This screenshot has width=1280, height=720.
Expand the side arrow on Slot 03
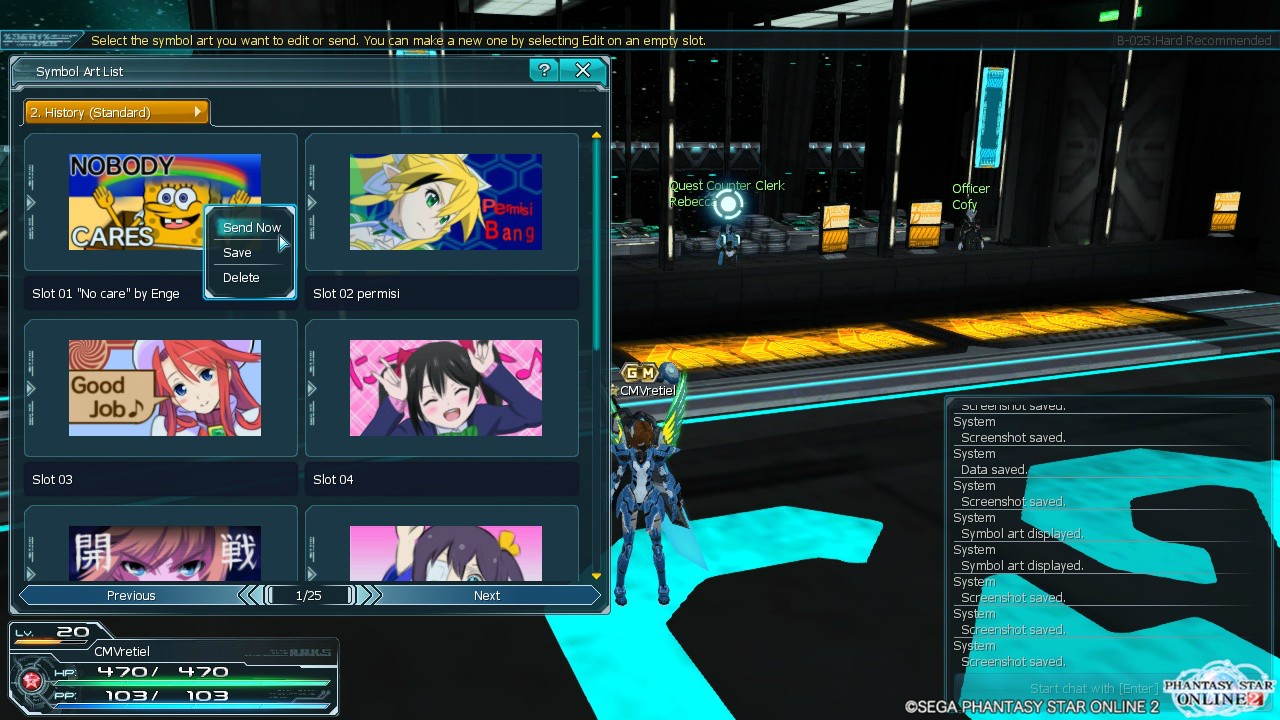(x=31, y=389)
